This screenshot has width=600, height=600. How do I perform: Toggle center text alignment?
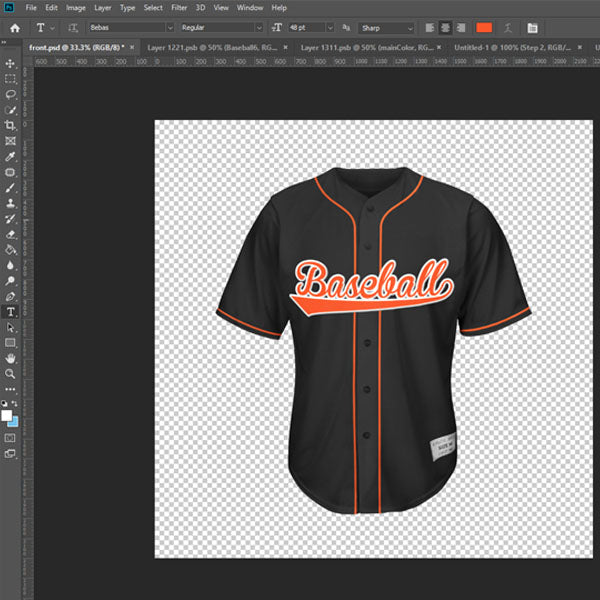[446, 28]
